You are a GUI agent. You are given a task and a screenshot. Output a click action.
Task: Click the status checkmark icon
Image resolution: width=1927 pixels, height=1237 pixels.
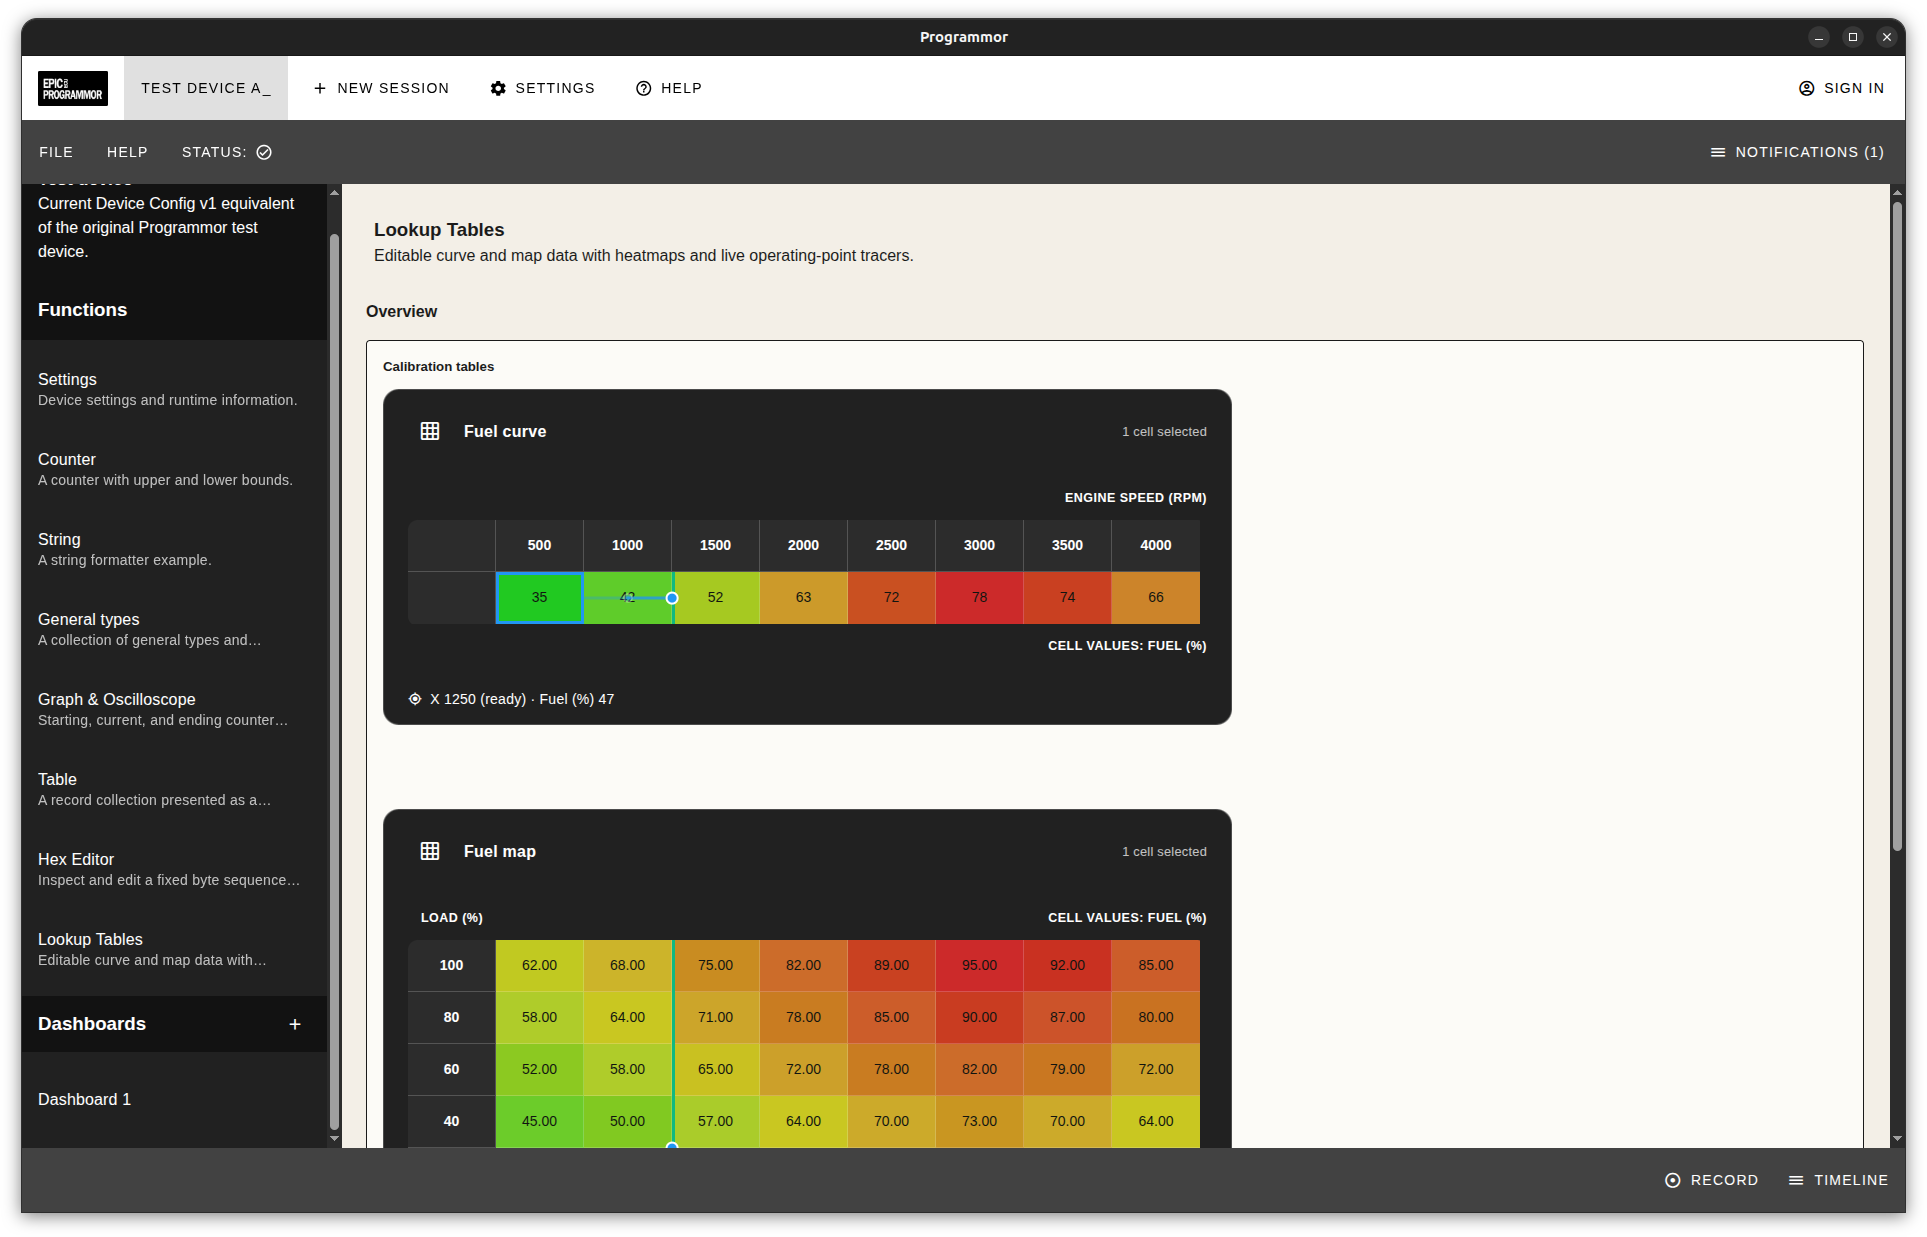264,152
